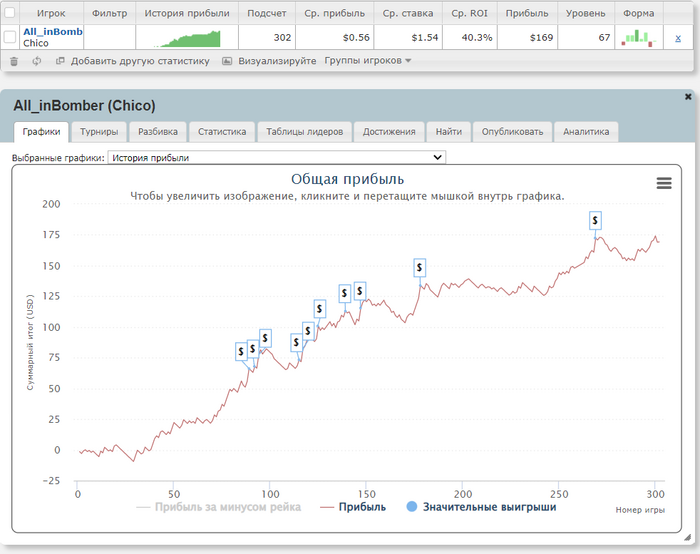This screenshot has width=700, height=554.
Task: Click the Номер игры axis label
Action: pos(640,510)
